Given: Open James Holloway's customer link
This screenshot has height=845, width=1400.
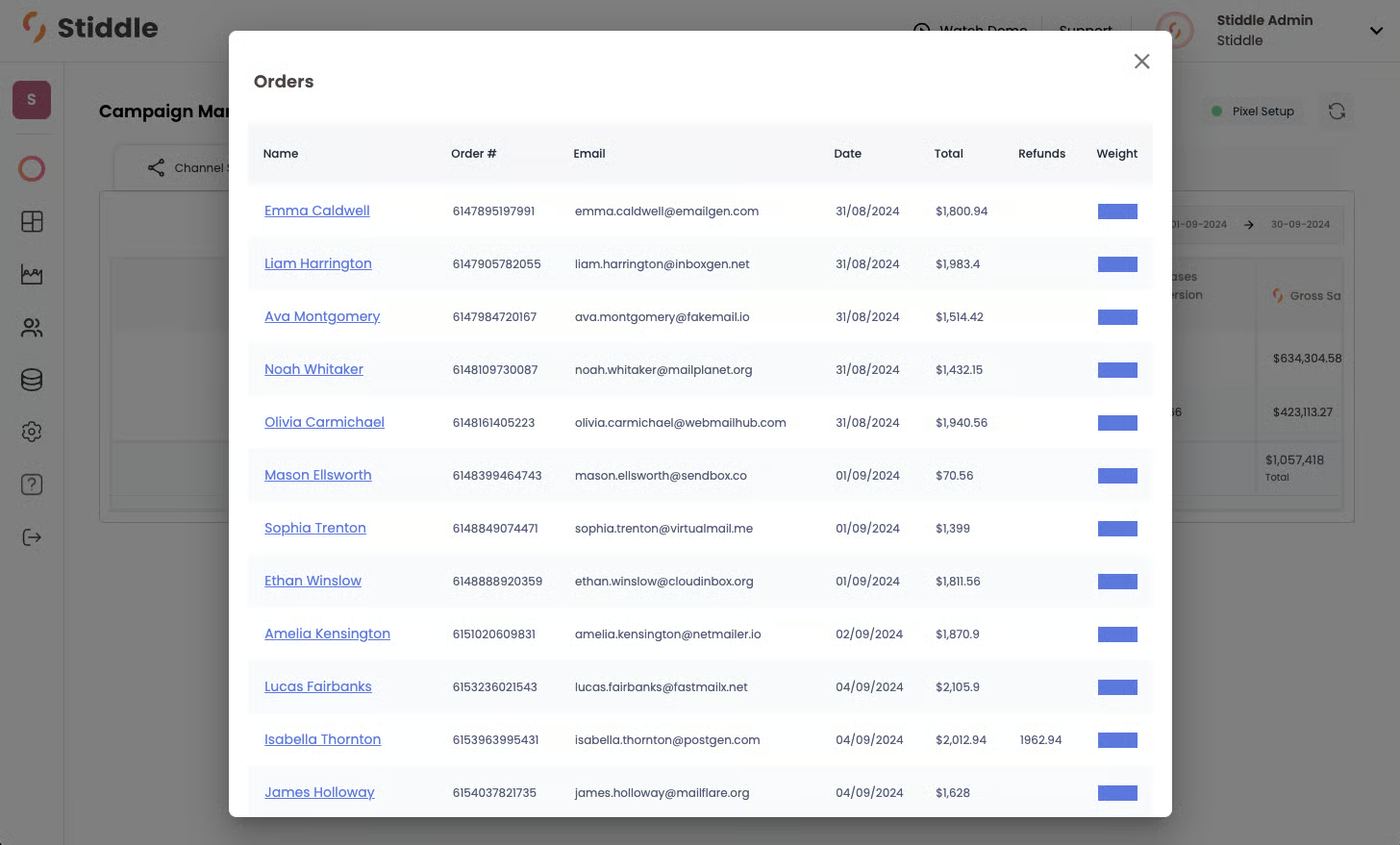Looking at the screenshot, I should pos(319,793).
